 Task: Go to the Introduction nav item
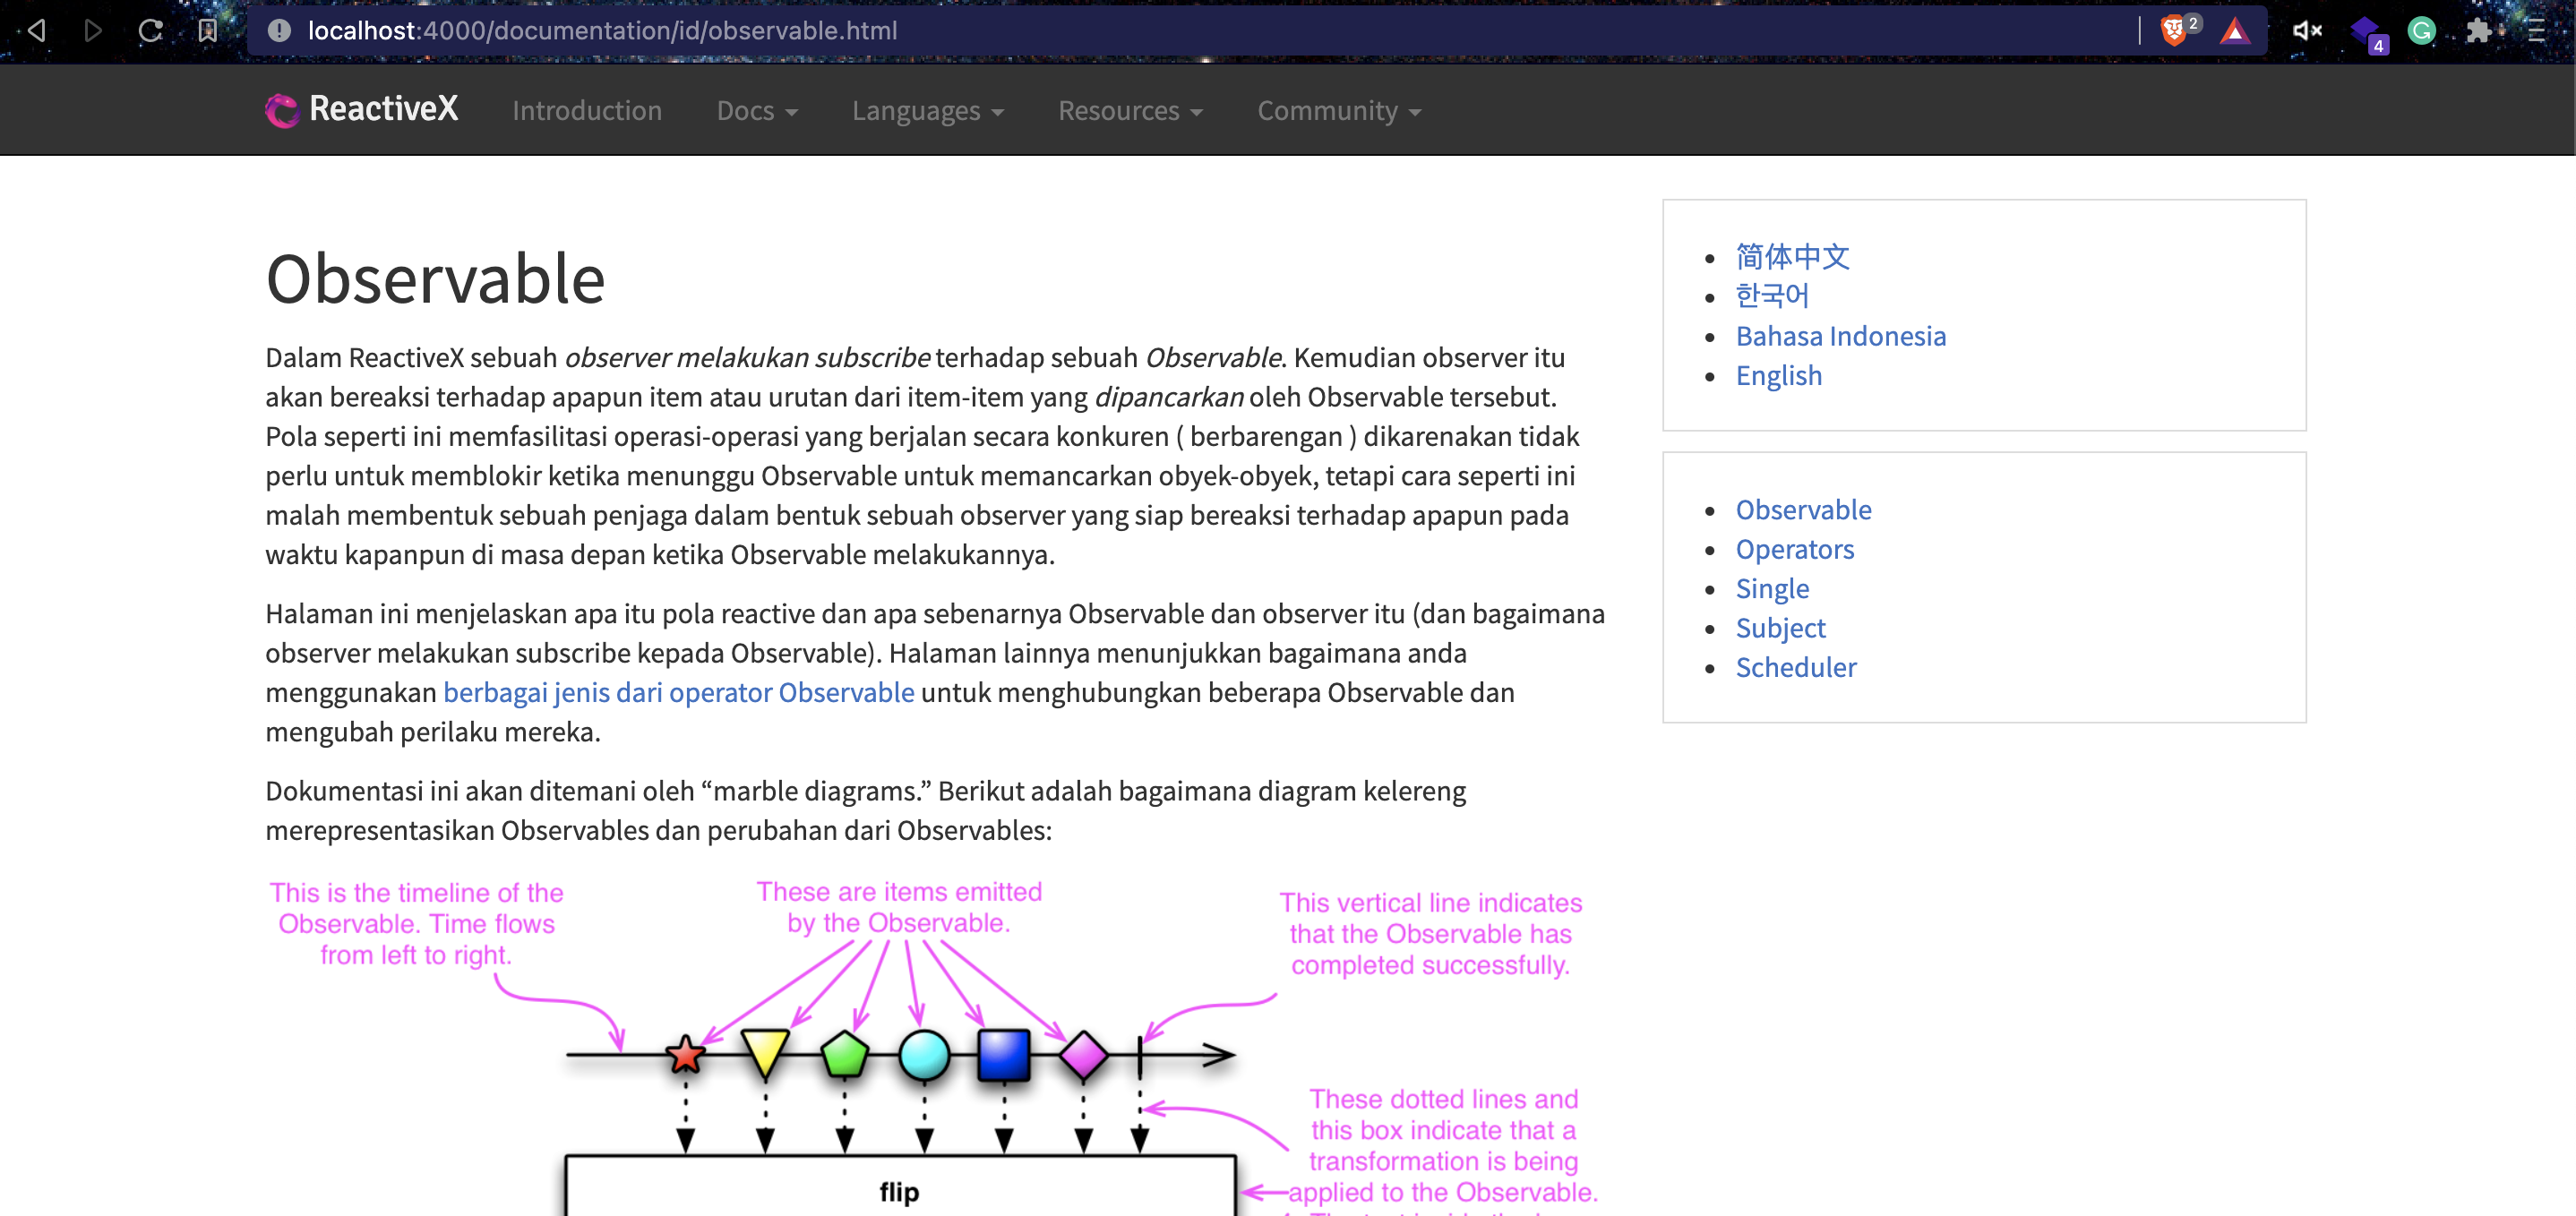coord(587,111)
